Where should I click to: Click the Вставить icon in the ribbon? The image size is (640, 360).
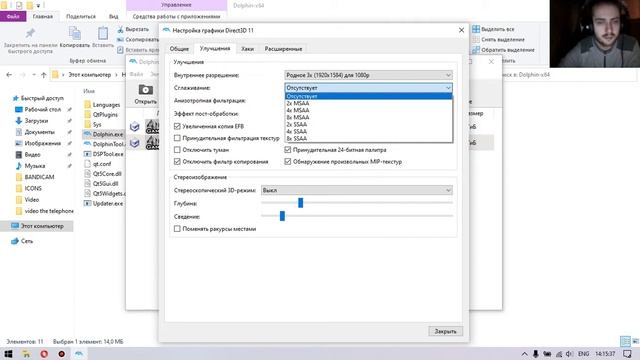tap(103, 34)
